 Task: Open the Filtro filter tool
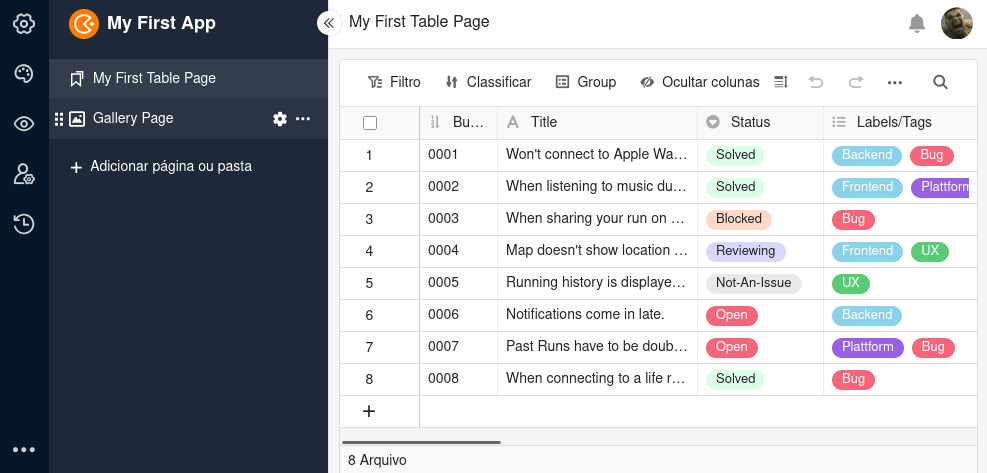point(394,82)
